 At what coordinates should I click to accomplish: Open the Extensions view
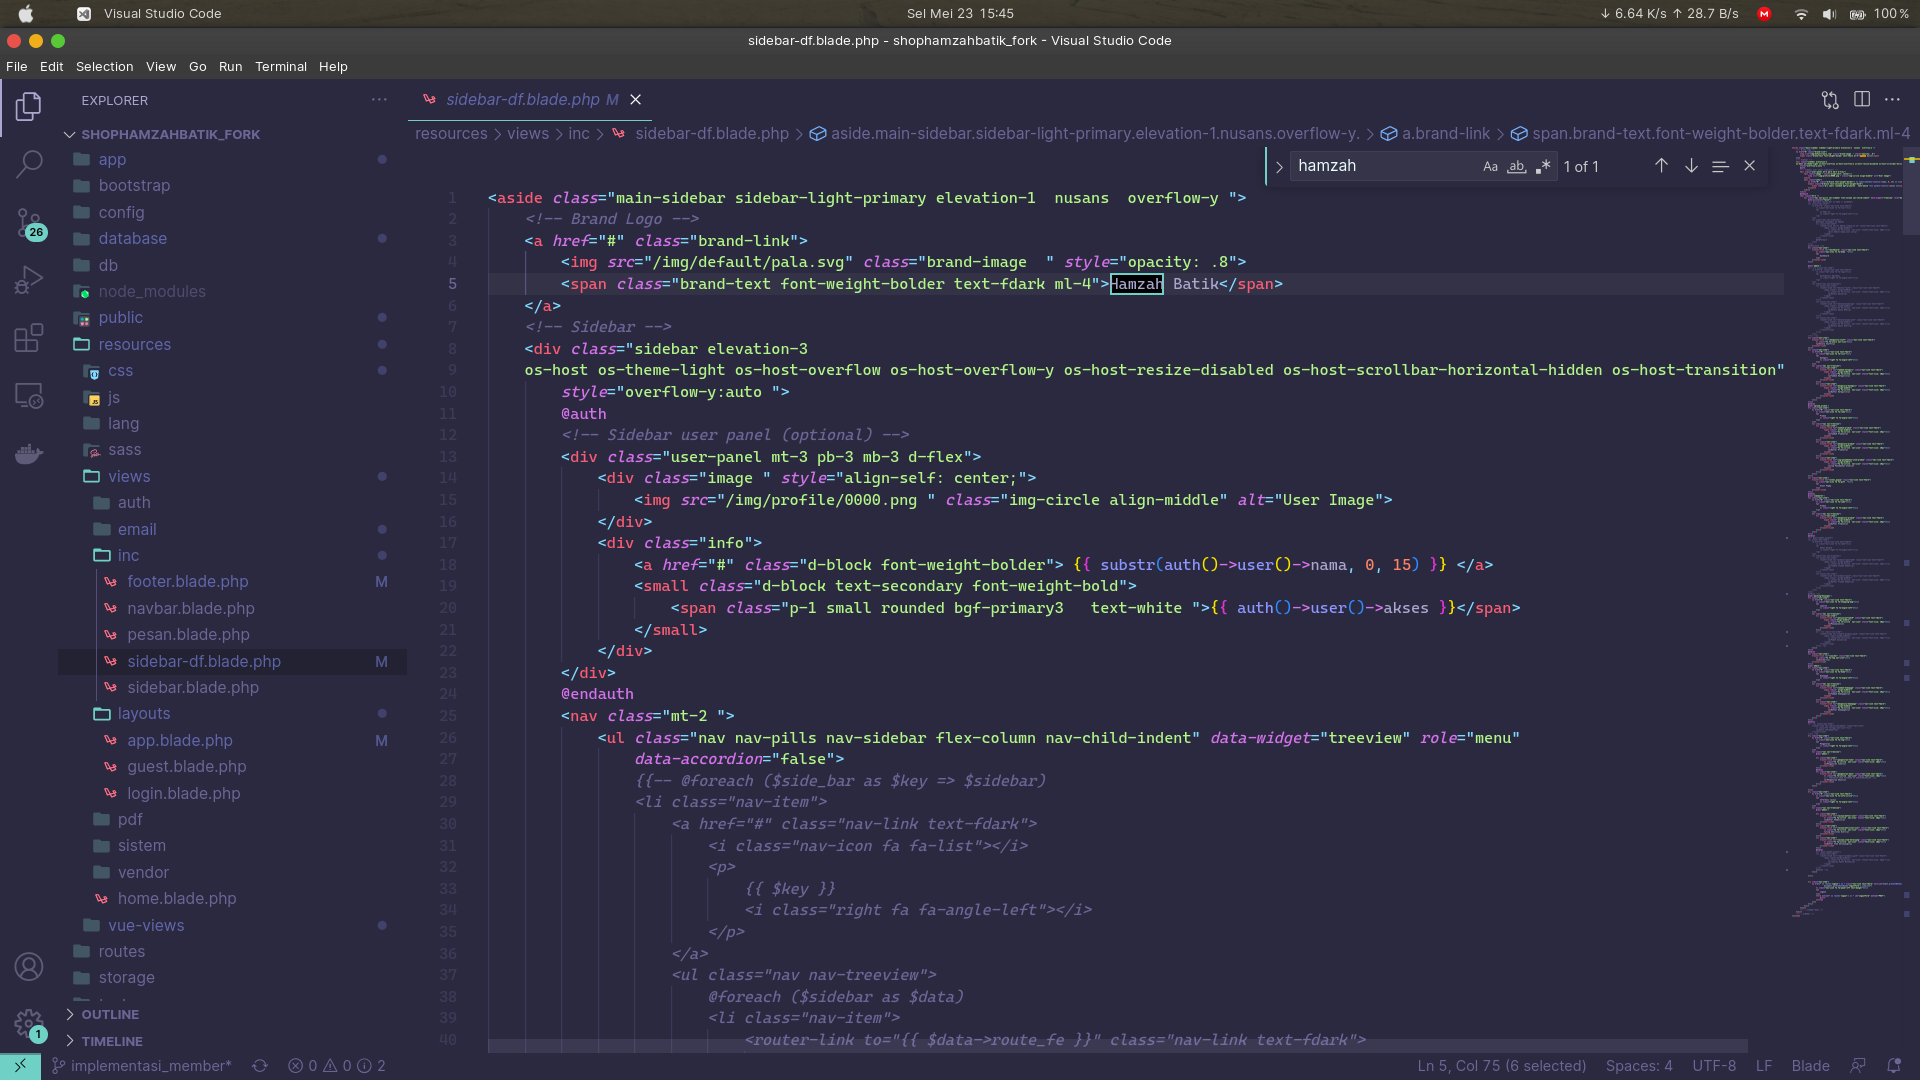tap(29, 337)
